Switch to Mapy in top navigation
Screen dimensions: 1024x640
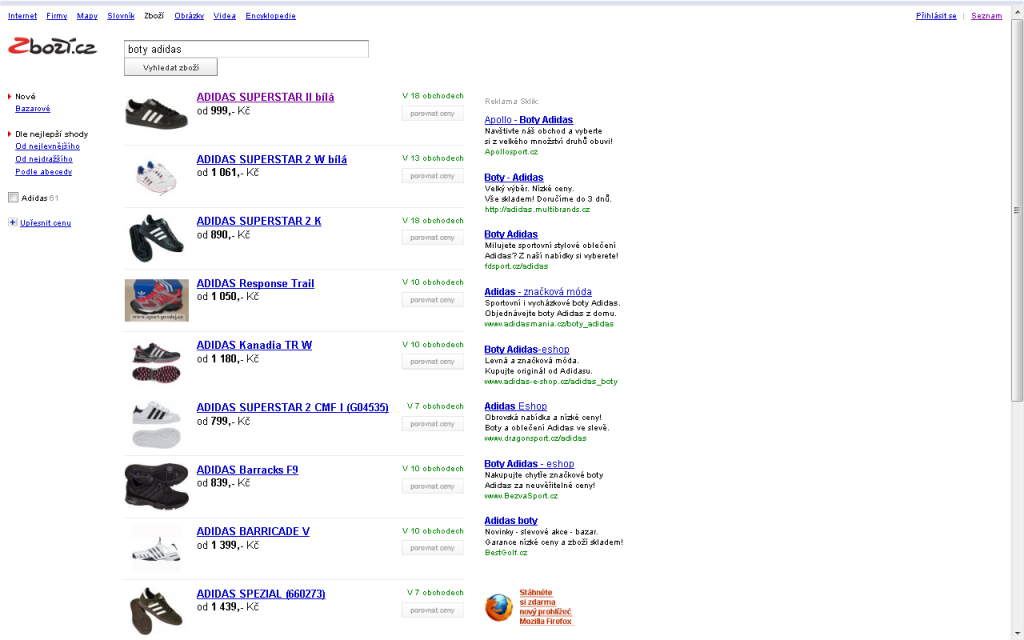coord(87,16)
